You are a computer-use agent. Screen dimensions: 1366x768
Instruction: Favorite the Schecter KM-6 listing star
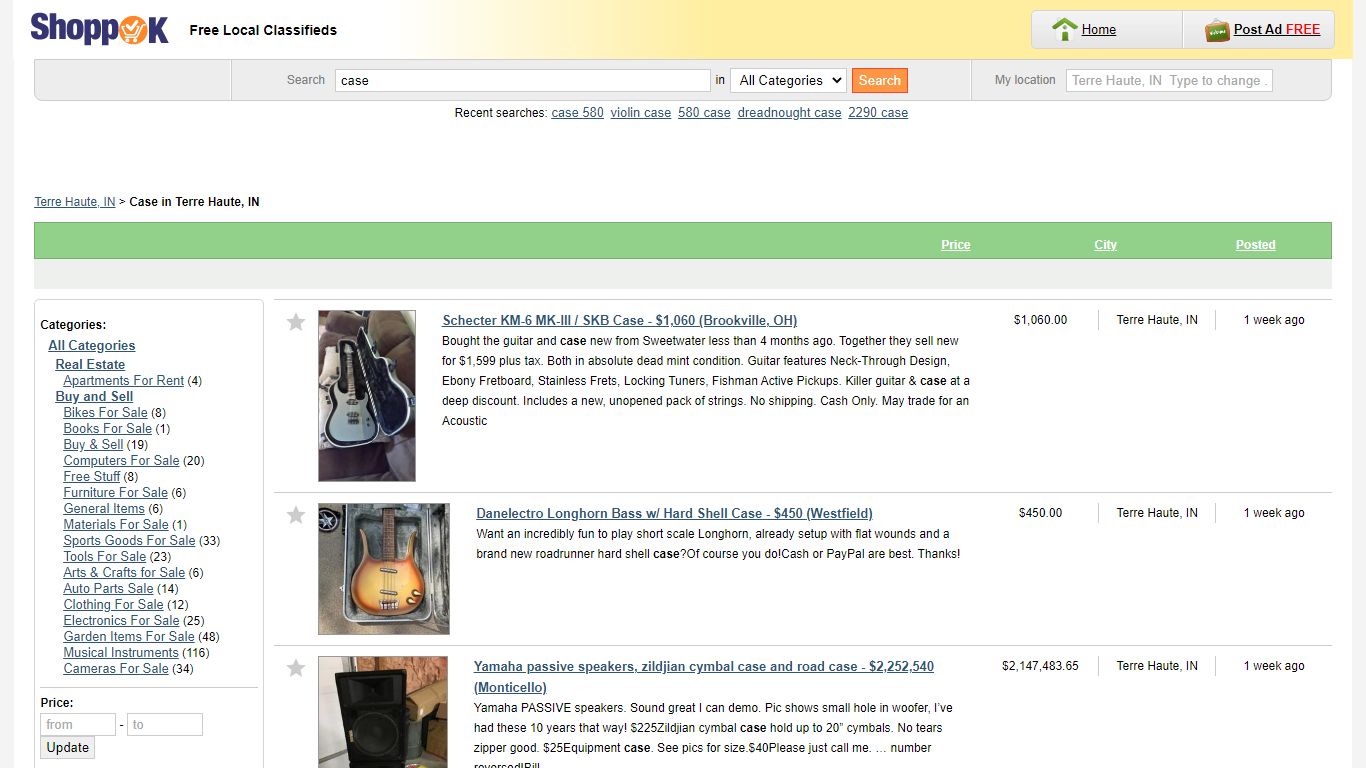[x=295, y=322]
